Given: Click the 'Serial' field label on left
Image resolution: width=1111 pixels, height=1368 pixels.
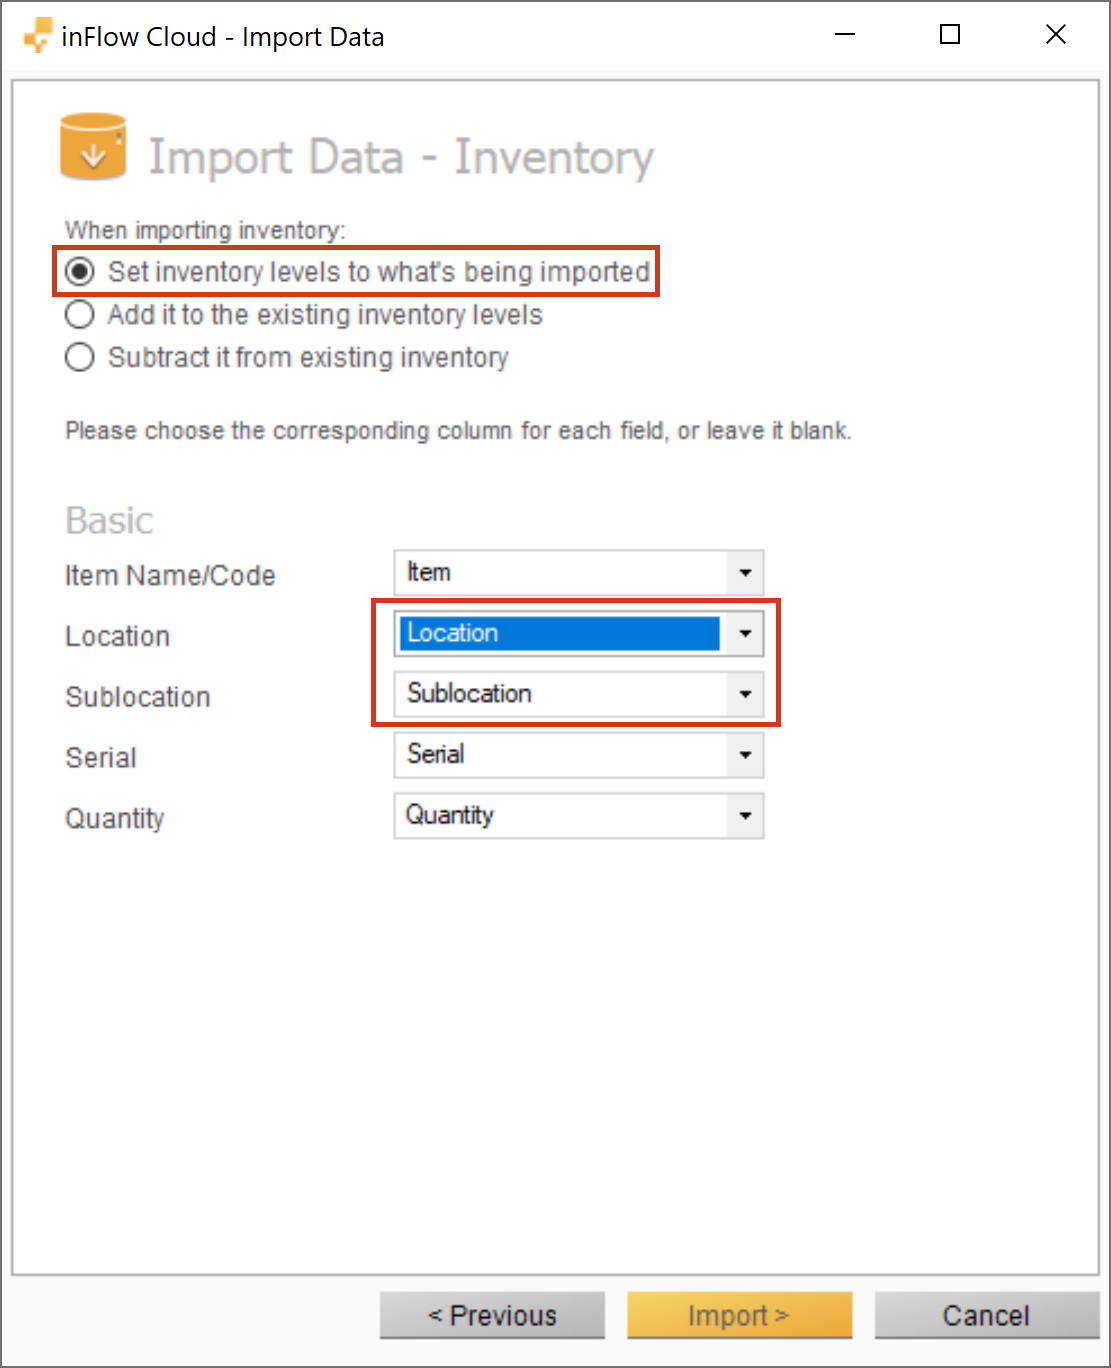Looking at the screenshot, I should 101,758.
